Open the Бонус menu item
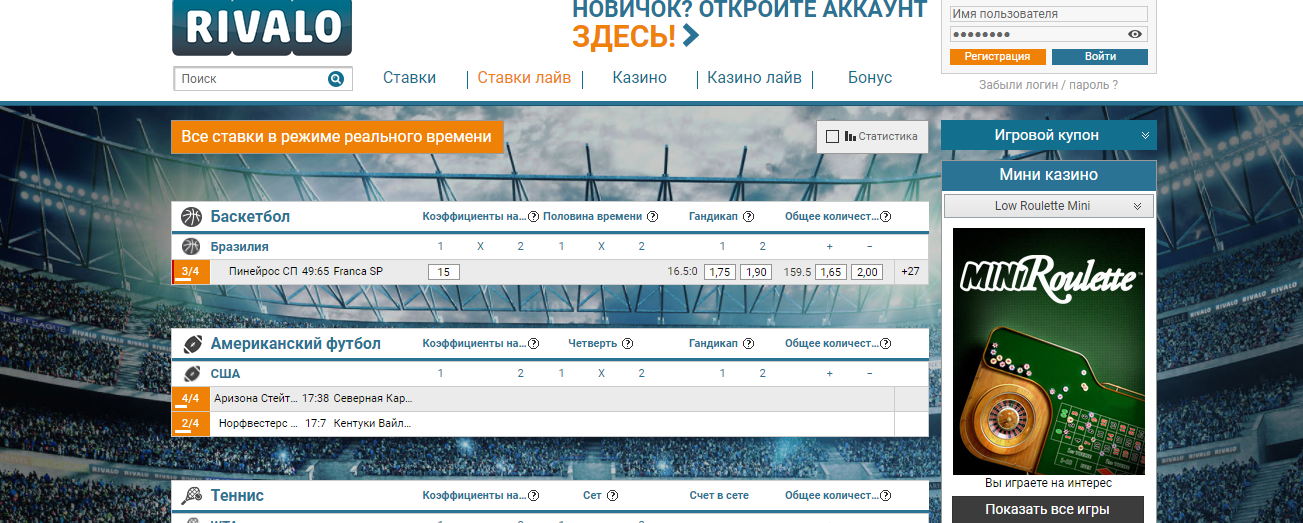The width and height of the screenshot is (1303, 523). 870,78
